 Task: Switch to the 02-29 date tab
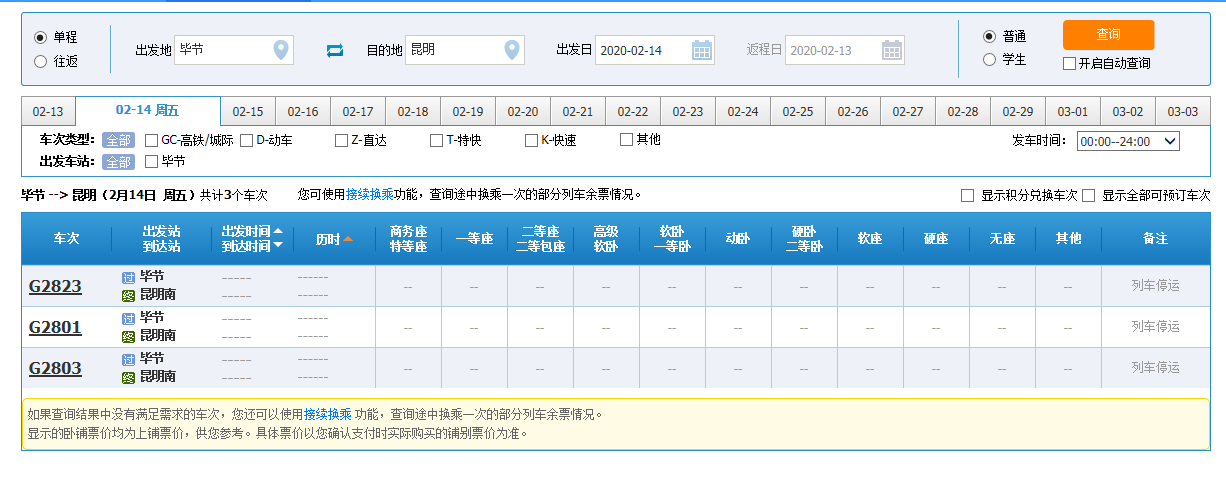pos(1018,111)
